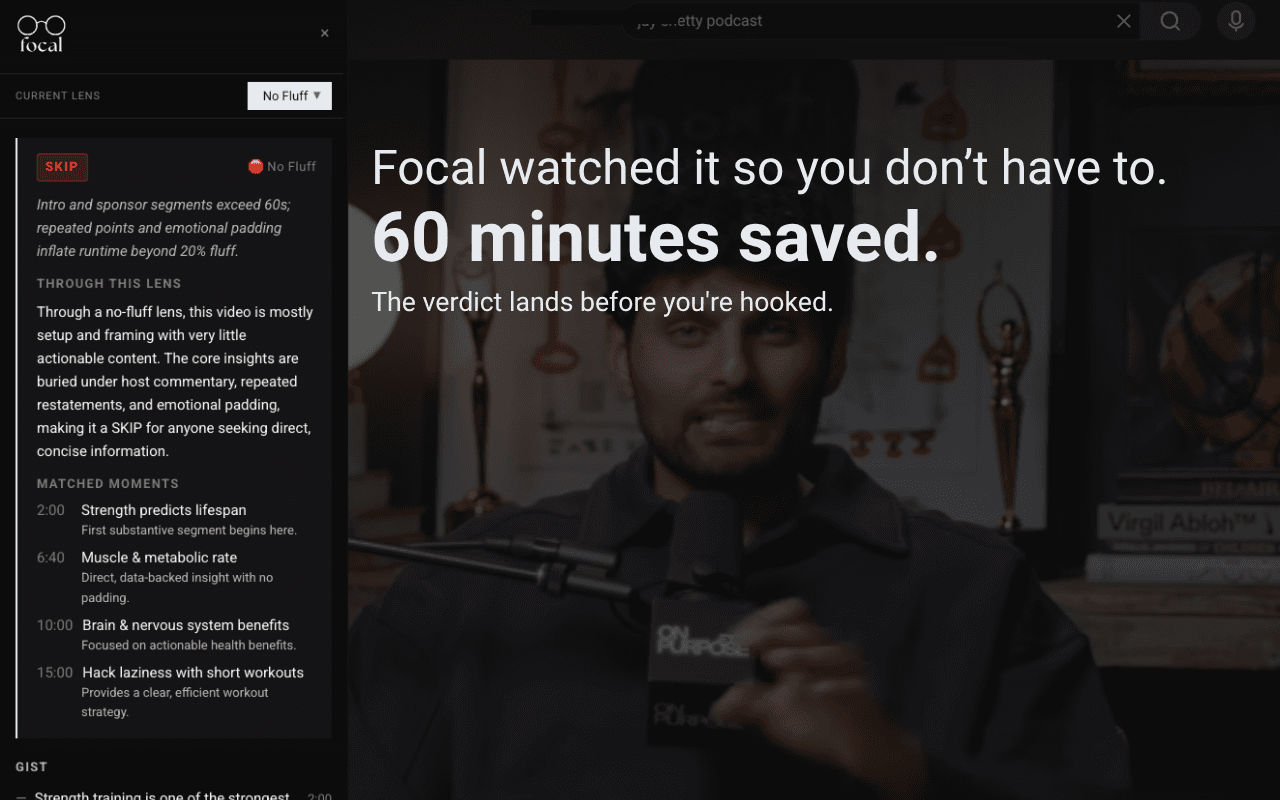Click the 'CURRENT LENS' label
The height and width of the screenshot is (800, 1280).
58,96
